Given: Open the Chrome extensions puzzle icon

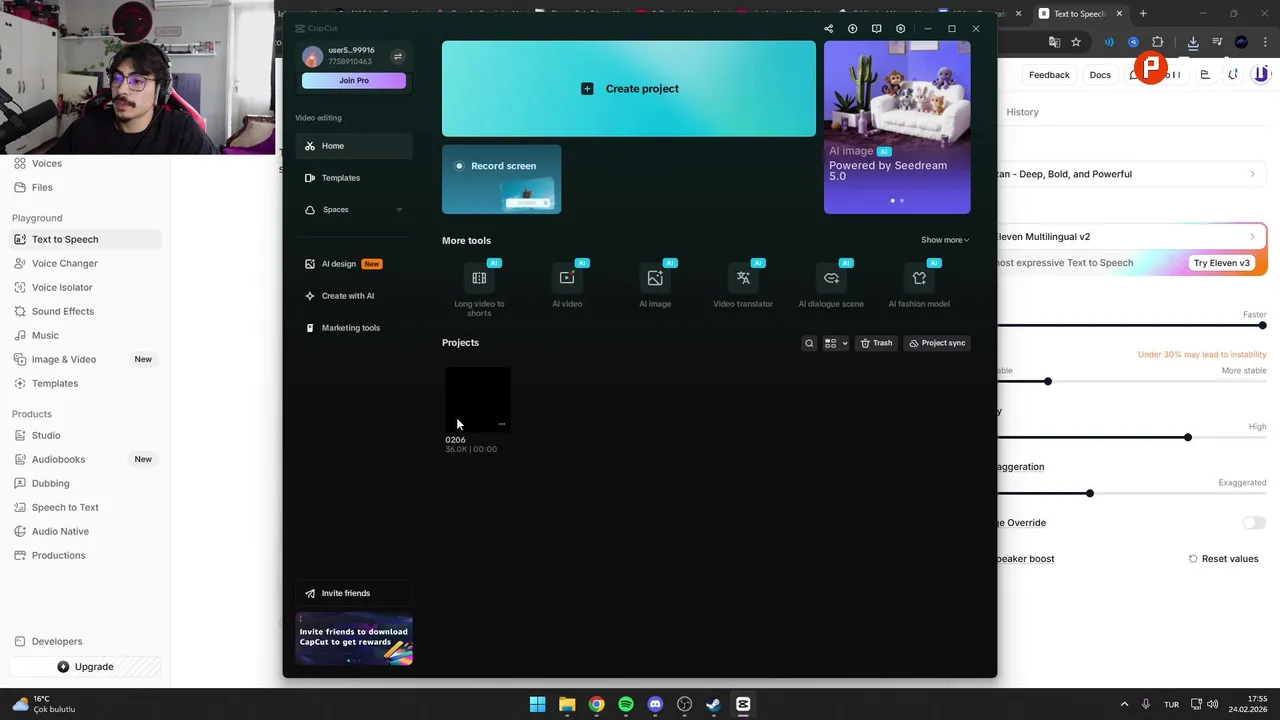Looking at the screenshot, I should coord(1158,42).
